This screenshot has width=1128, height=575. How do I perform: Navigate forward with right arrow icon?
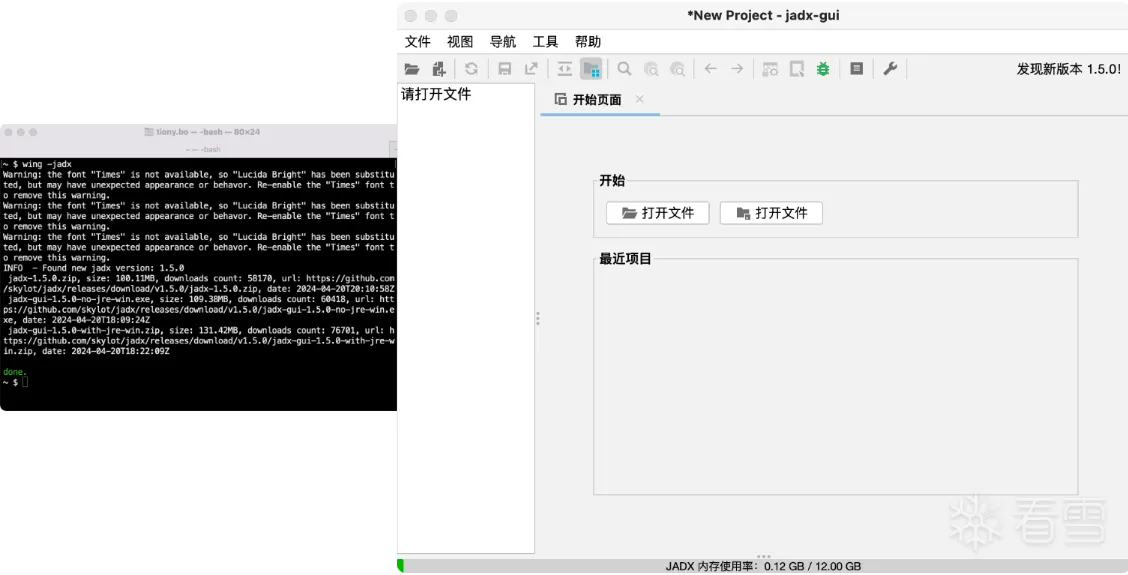[x=737, y=69]
